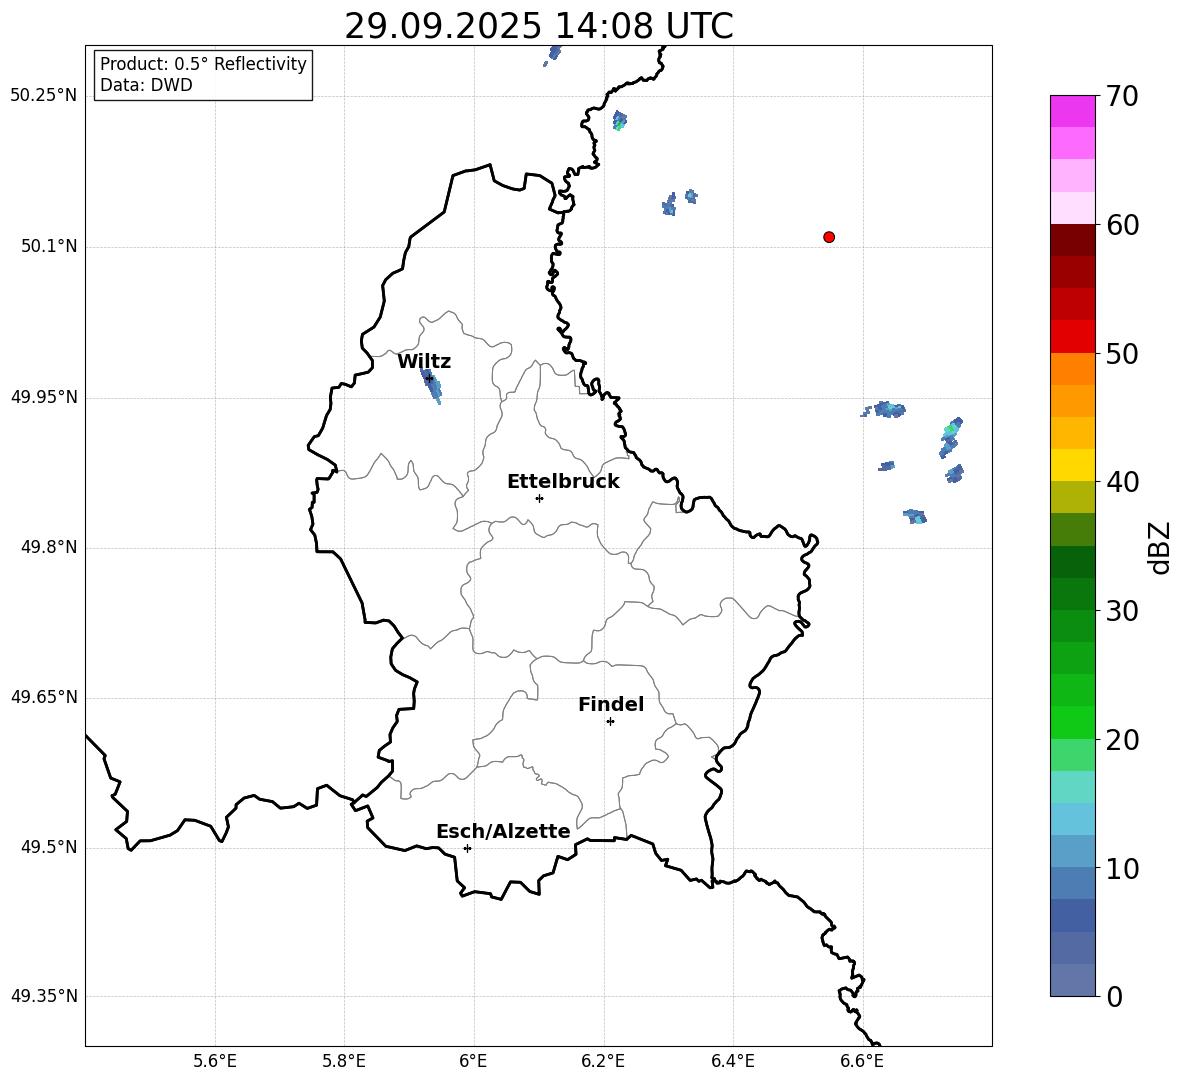The image size is (1184, 1081).
Task: Click the Esch/Alzette station label
Action: 503,831
